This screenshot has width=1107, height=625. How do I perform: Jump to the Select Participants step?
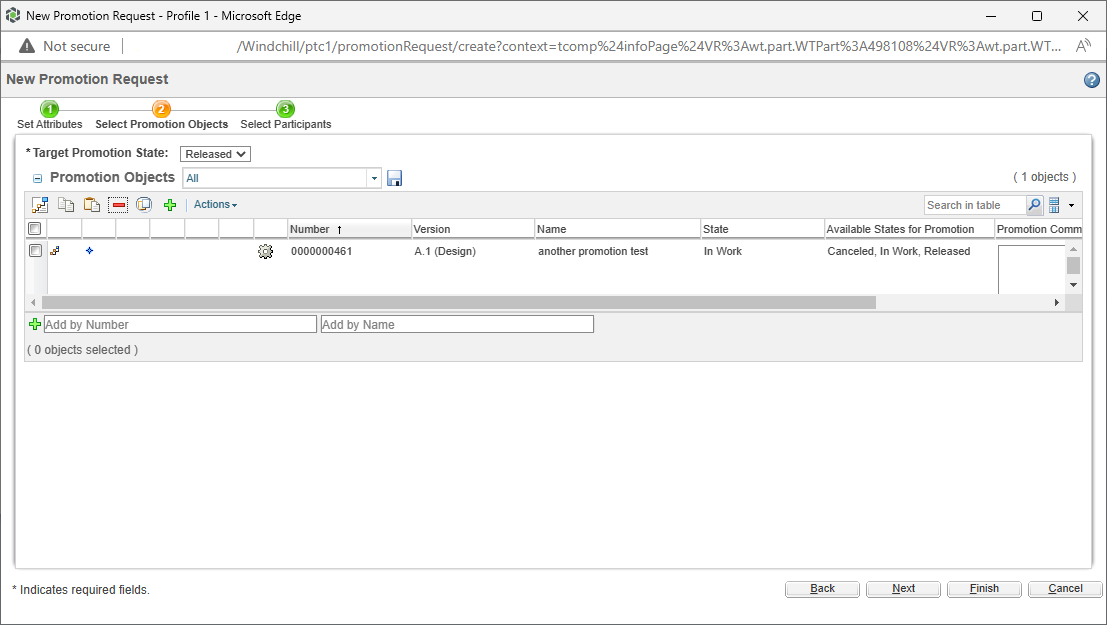[285, 114]
